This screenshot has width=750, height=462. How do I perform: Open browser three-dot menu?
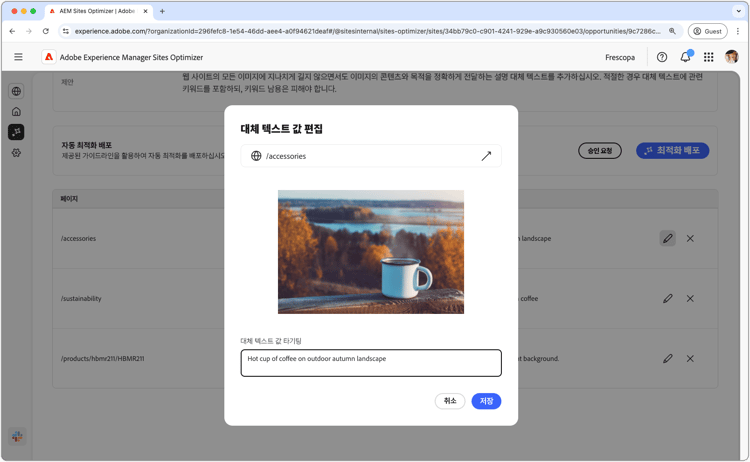[x=738, y=31]
